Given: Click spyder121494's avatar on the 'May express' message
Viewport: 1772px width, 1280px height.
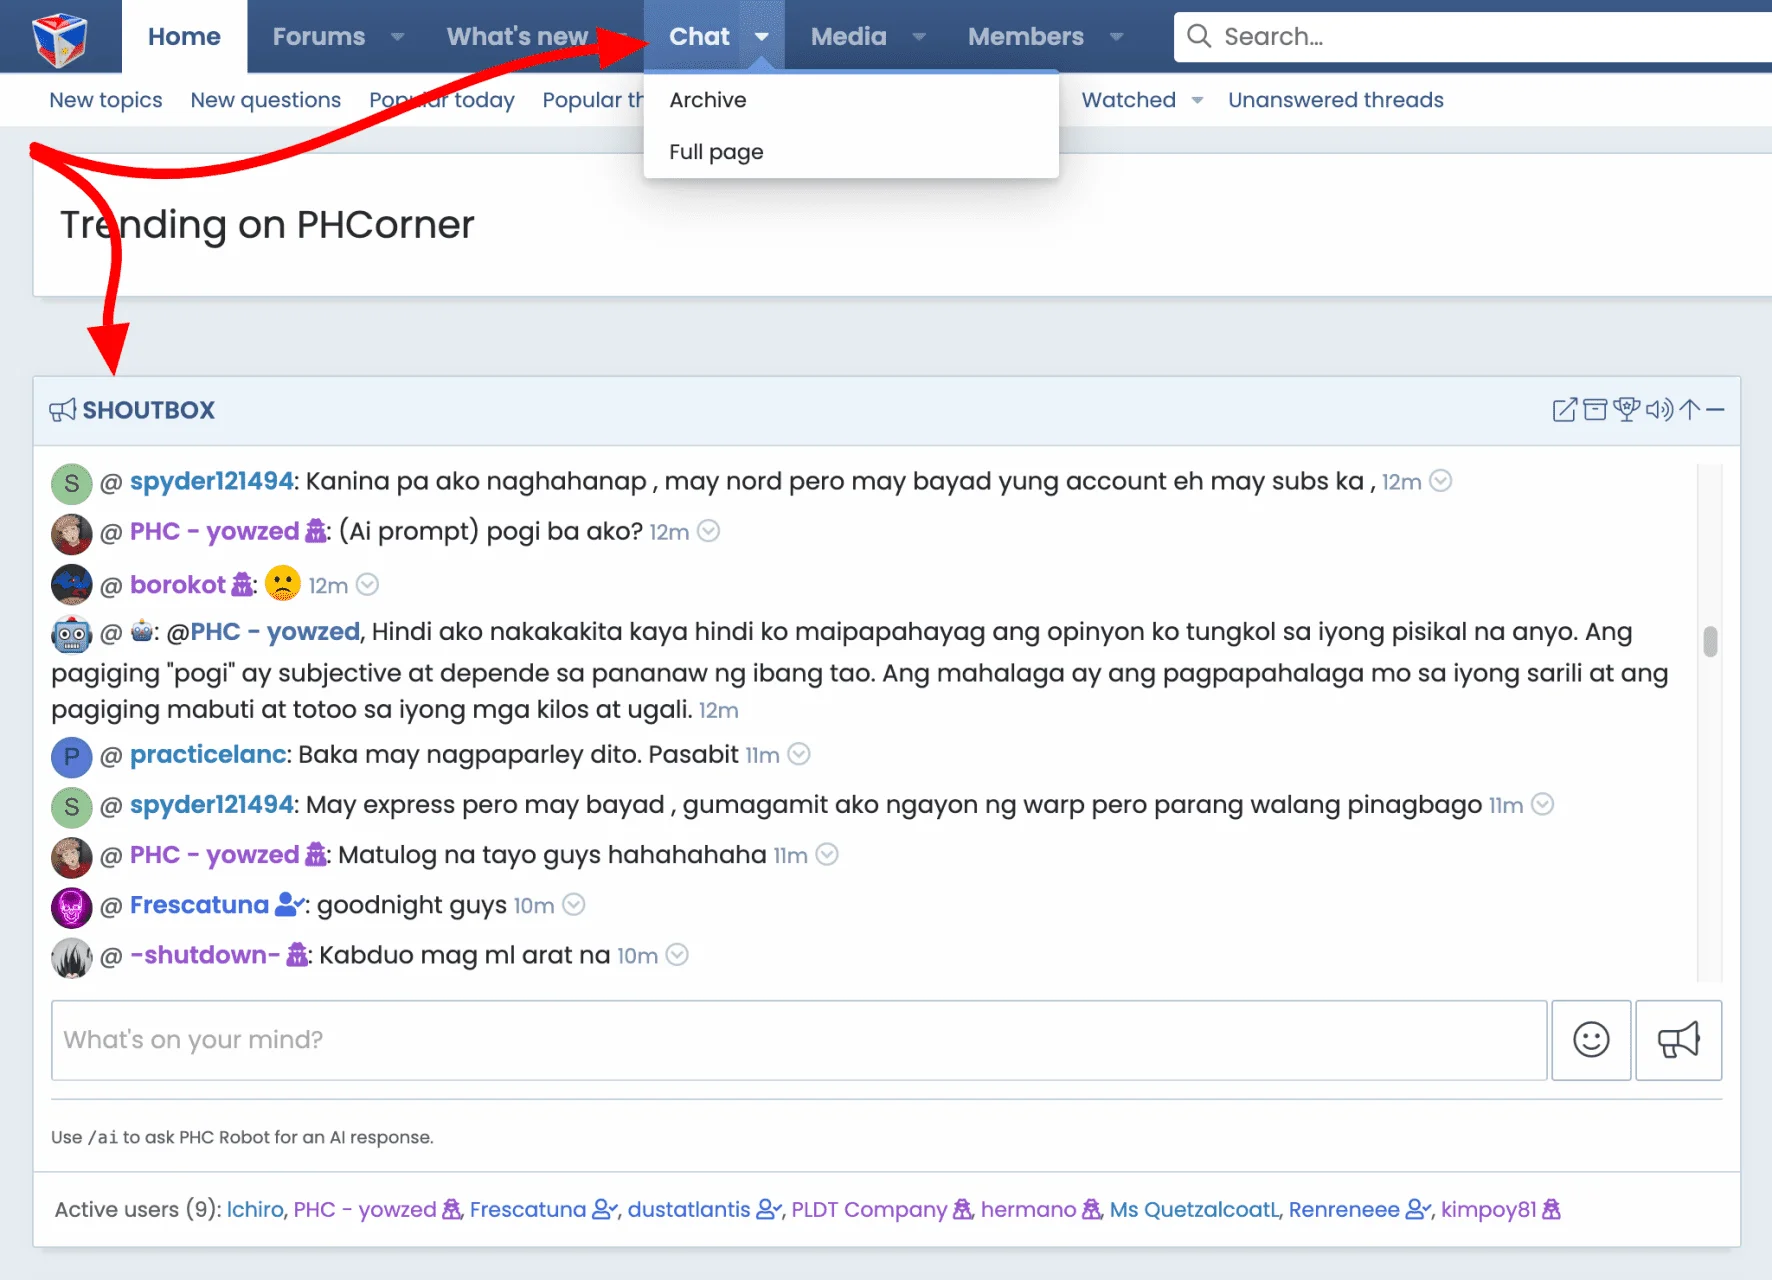Looking at the screenshot, I should point(72,807).
